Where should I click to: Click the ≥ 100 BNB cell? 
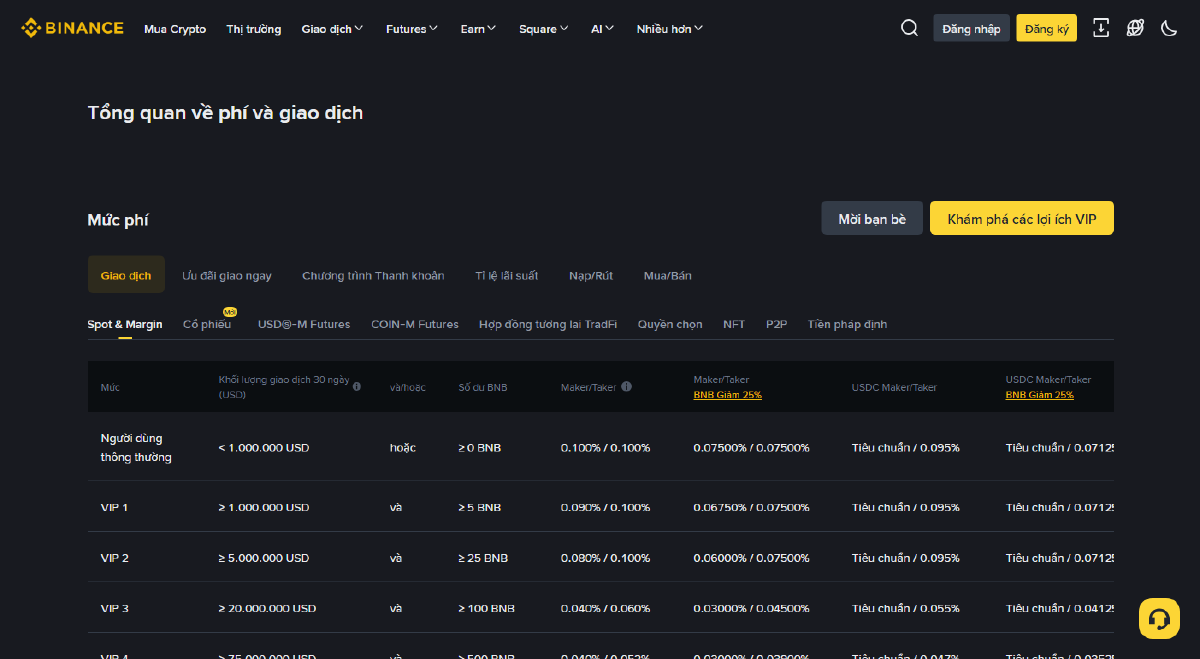click(486, 608)
